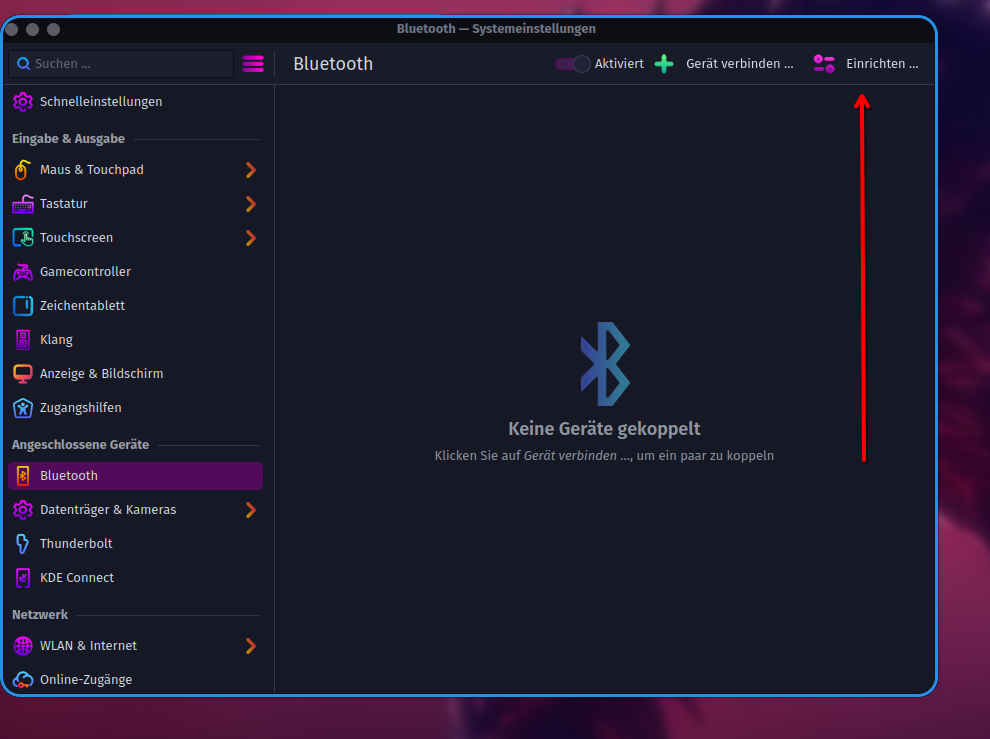
Task: Click the Klang speaker icon
Action: click(23, 340)
